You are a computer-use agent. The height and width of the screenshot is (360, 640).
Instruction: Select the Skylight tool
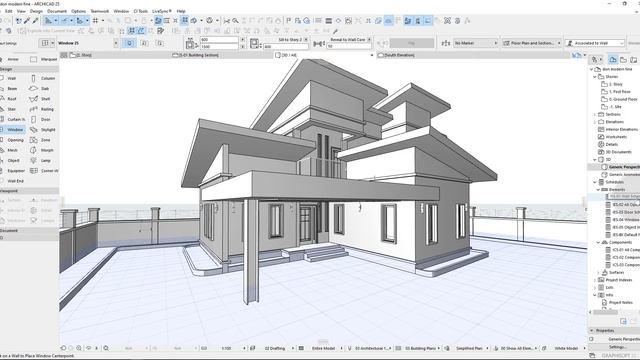point(43,129)
